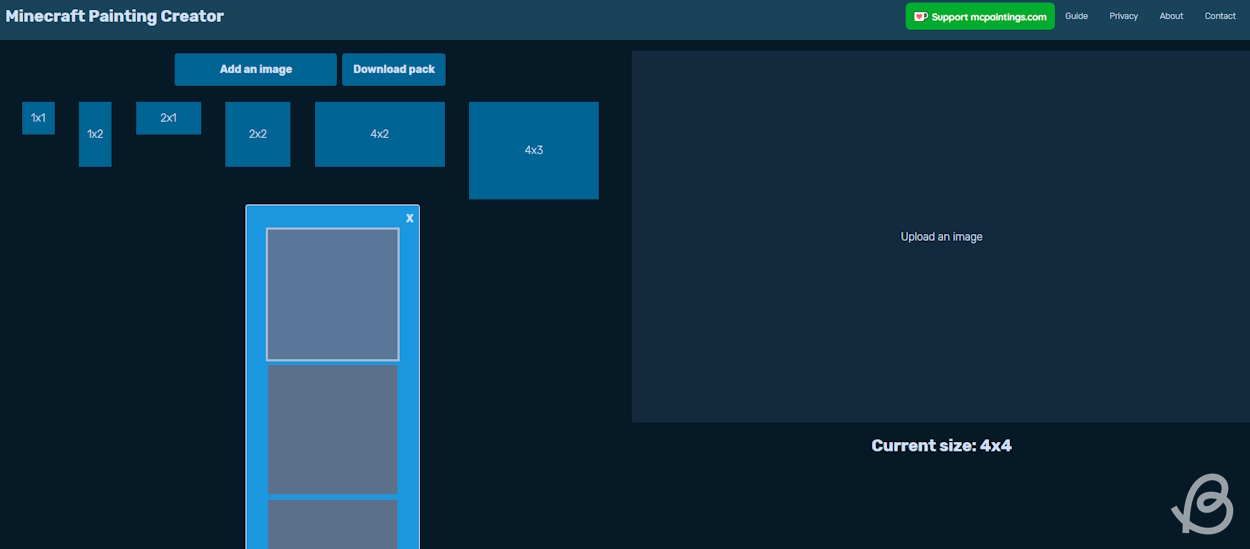Screen dimensions: 1250x549
Task: Pick the 4x3 painting size
Action: click(533, 150)
